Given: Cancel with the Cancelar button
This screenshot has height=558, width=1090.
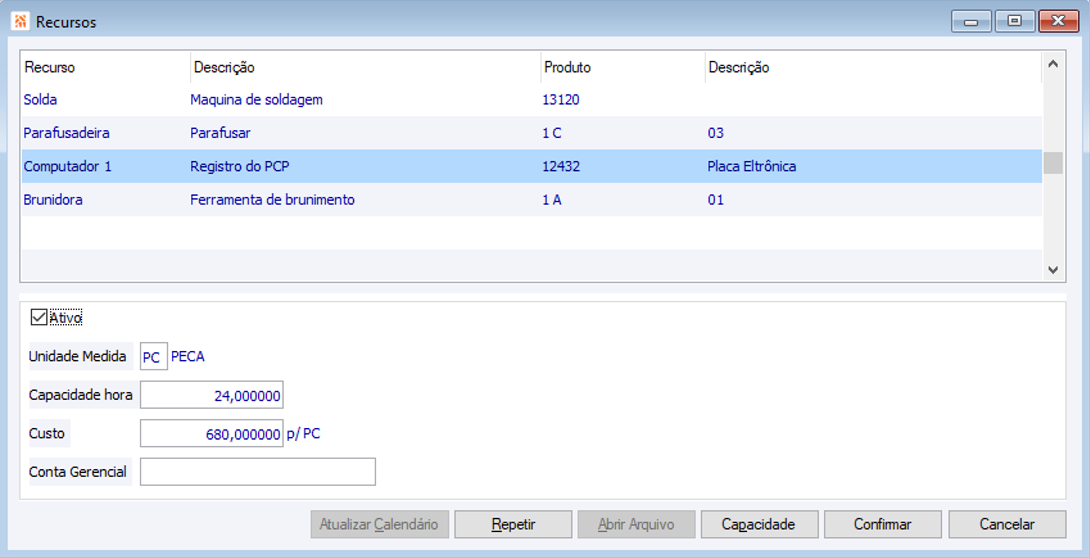Looking at the screenshot, I should [x=1007, y=525].
